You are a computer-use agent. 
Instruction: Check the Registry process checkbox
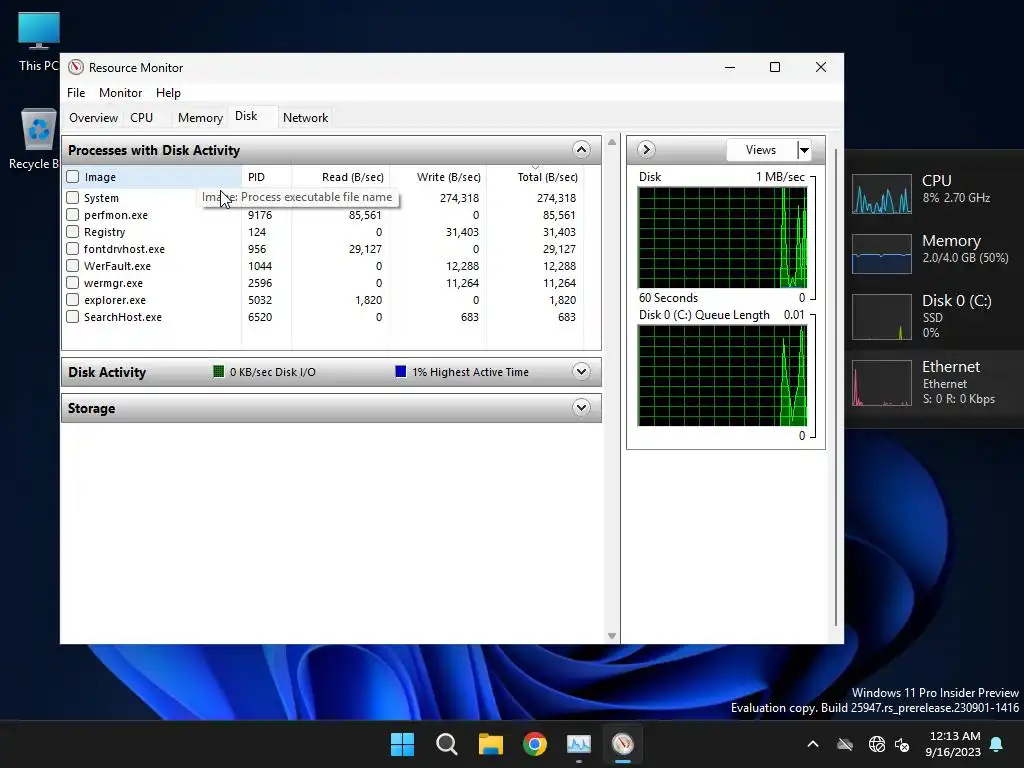coord(72,231)
